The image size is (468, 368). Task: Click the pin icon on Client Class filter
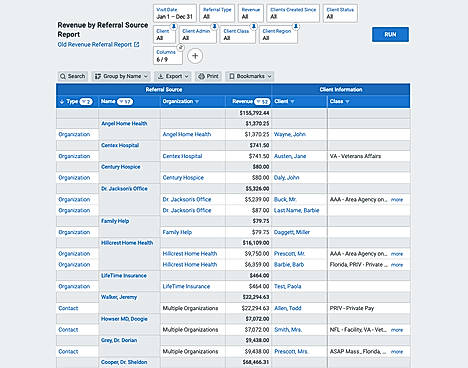coord(254,26)
